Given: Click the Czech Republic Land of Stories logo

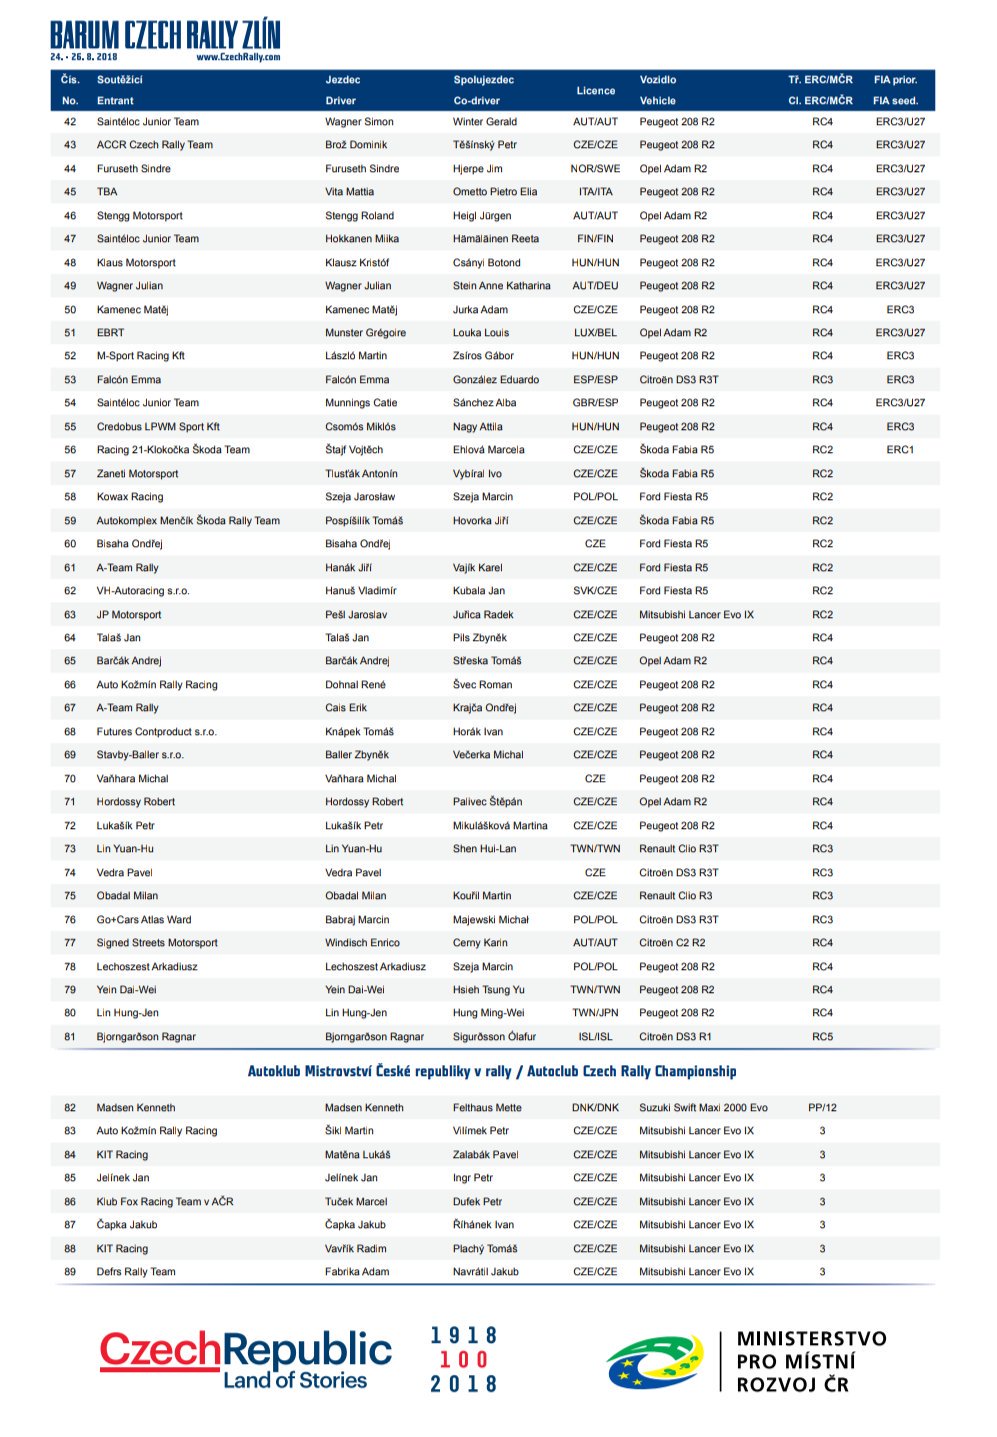Looking at the screenshot, I should (245, 1360).
